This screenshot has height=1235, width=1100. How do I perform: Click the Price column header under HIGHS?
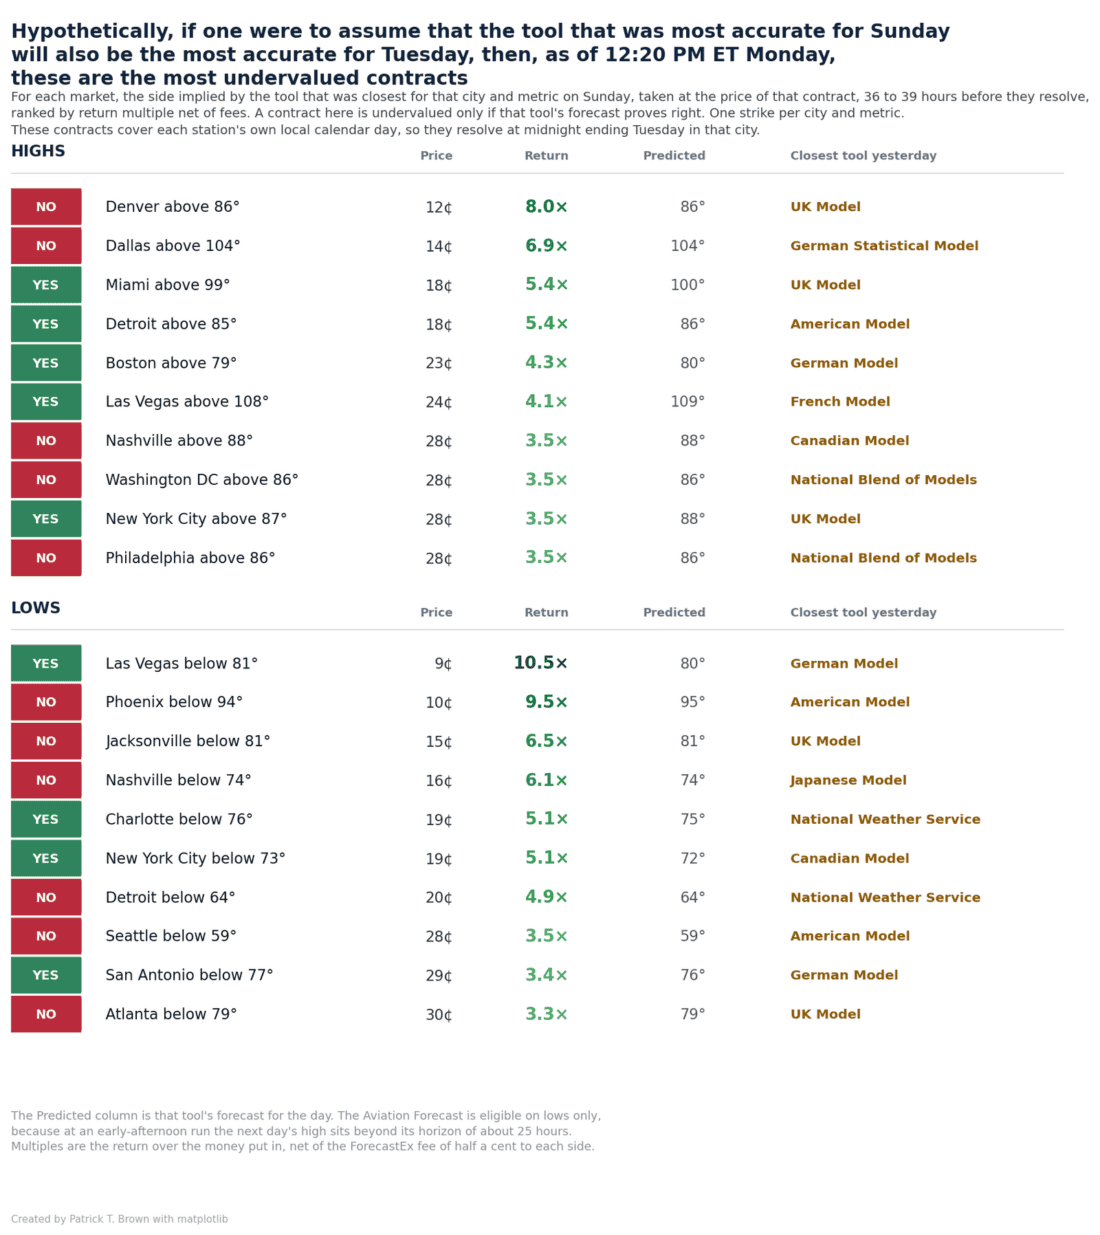pos(436,156)
